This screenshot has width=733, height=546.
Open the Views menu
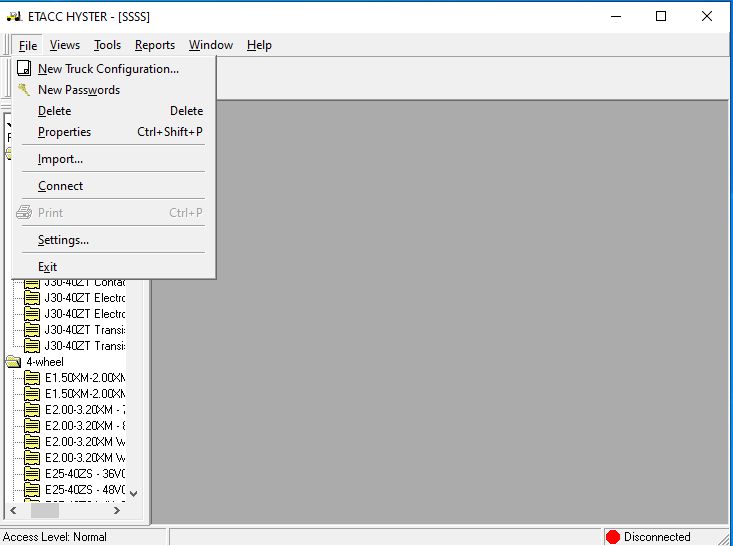pyautogui.click(x=65, y=45)
